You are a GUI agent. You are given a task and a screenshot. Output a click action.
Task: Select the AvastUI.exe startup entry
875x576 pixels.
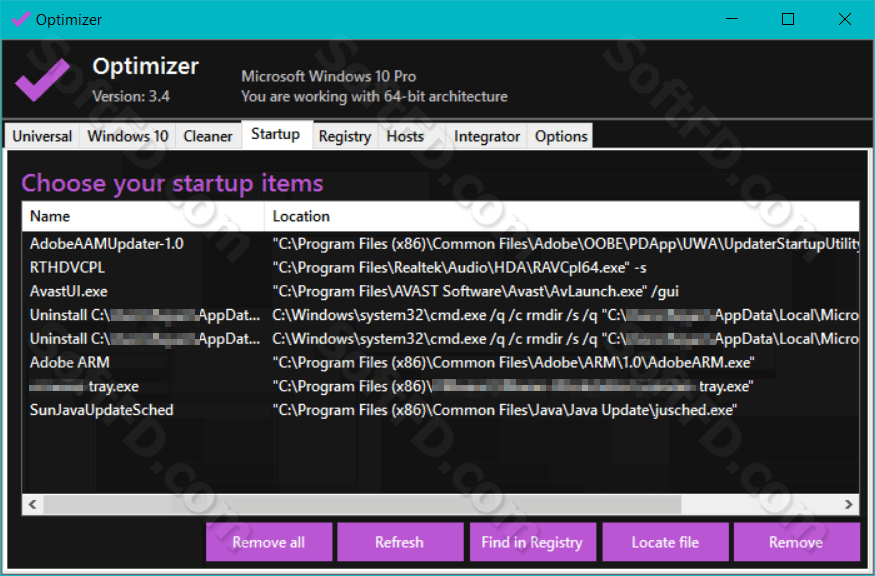coord(69,291)
